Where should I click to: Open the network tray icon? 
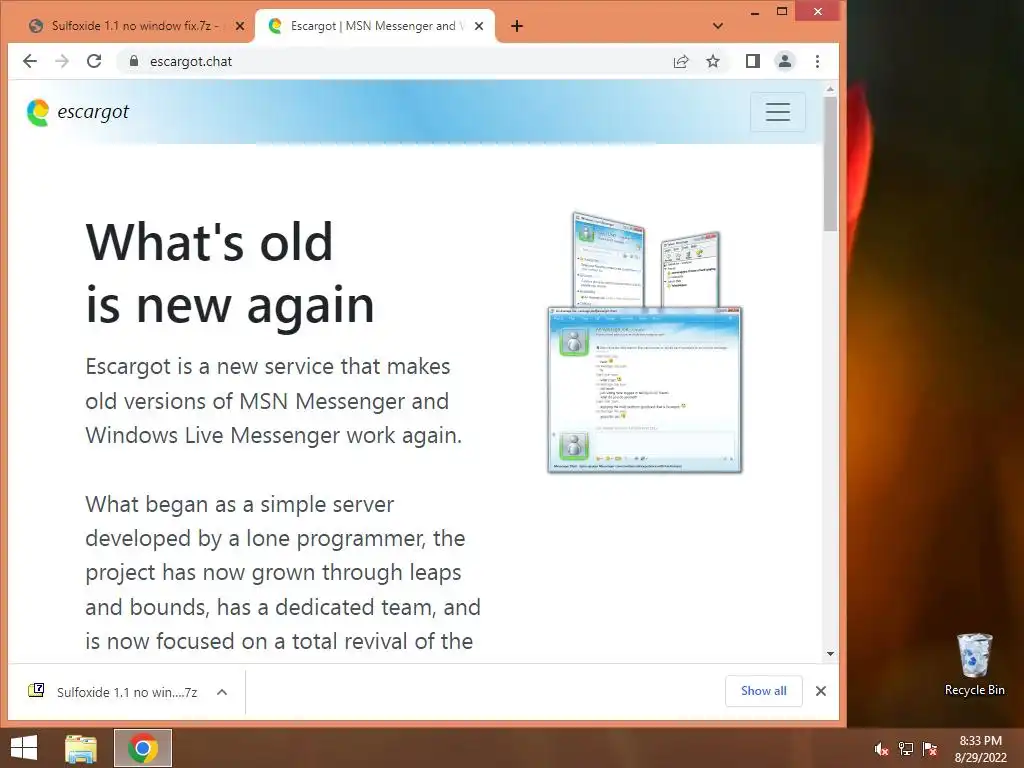pos(906,749)
